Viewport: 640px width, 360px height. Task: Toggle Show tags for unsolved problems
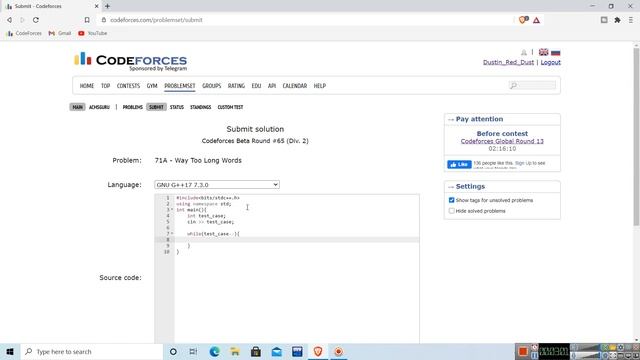click(x=451, y=200)
